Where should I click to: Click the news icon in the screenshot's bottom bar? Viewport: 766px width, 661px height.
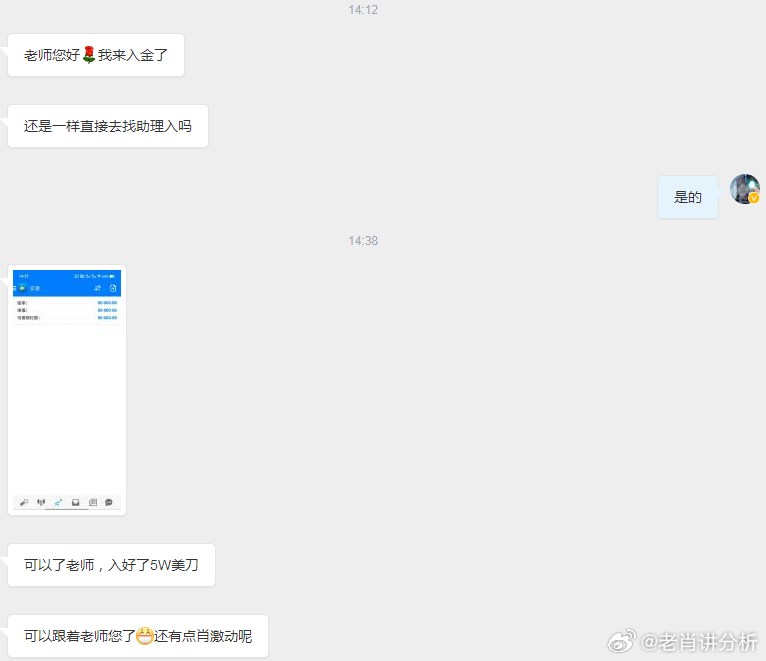click(x=93, y=502)
